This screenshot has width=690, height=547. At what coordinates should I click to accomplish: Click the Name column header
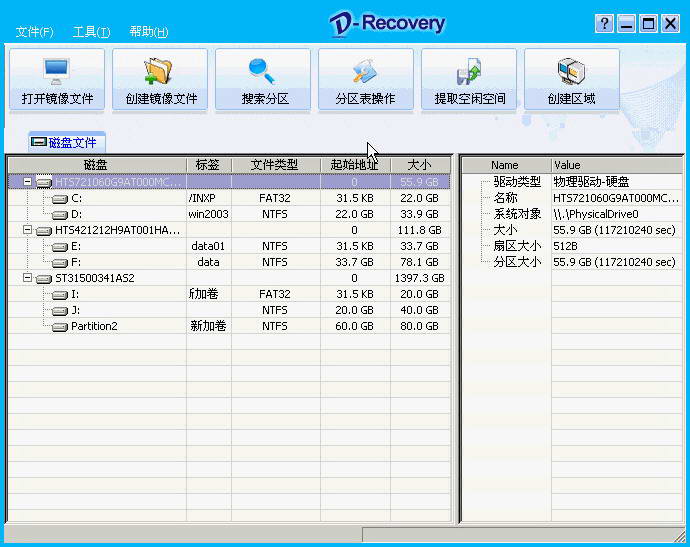pos(506,165)
